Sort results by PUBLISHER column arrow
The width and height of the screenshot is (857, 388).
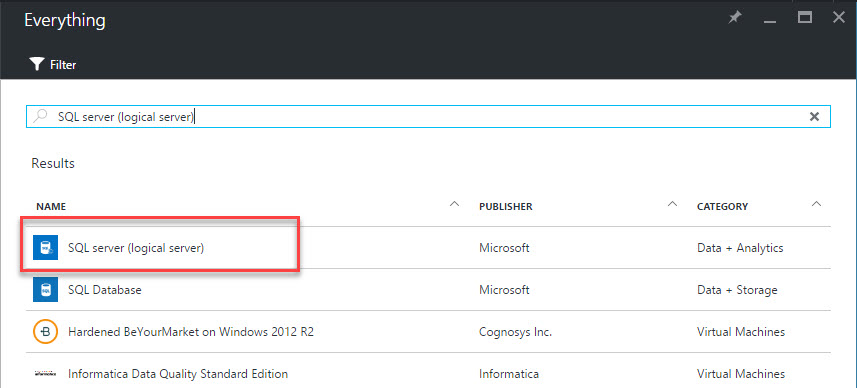point(672,204)
